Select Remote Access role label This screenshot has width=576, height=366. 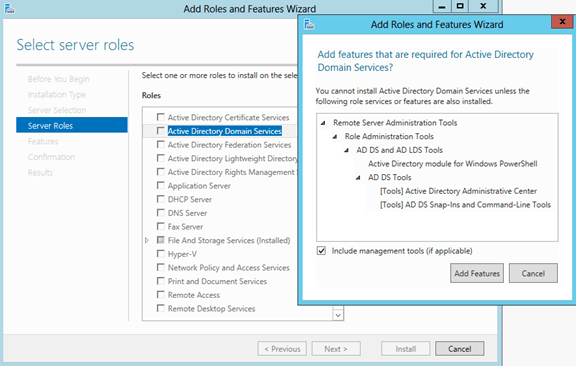point(194,295)
